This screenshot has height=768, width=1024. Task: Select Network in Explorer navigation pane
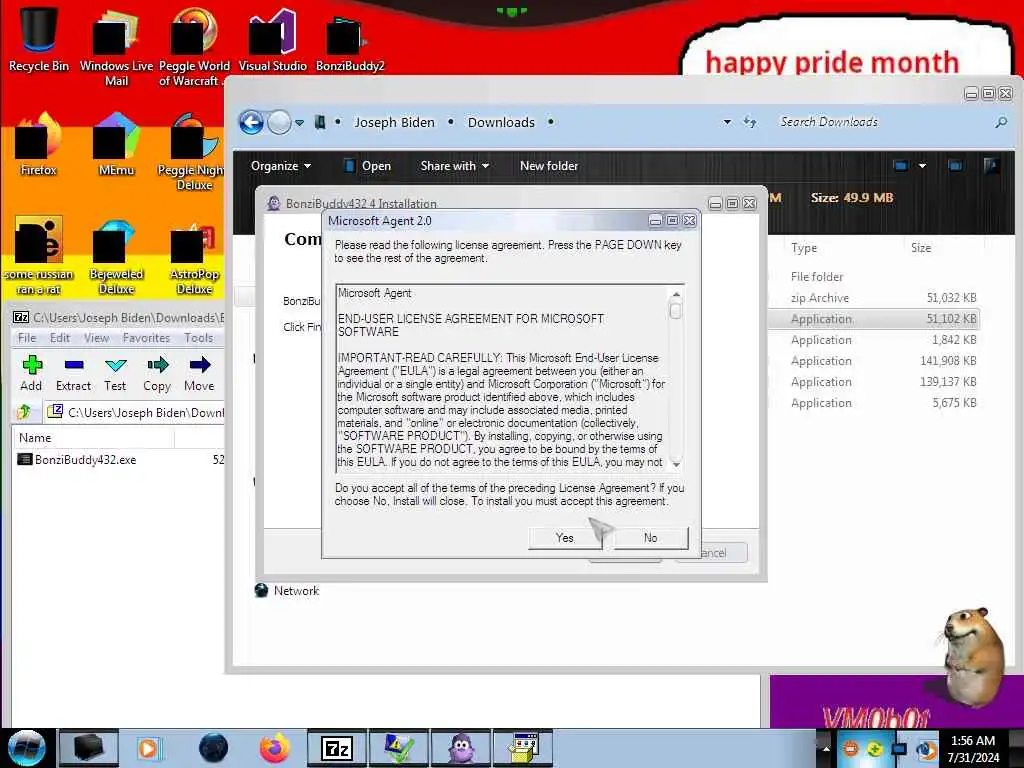pyautogui.click(x=287, y=590)
